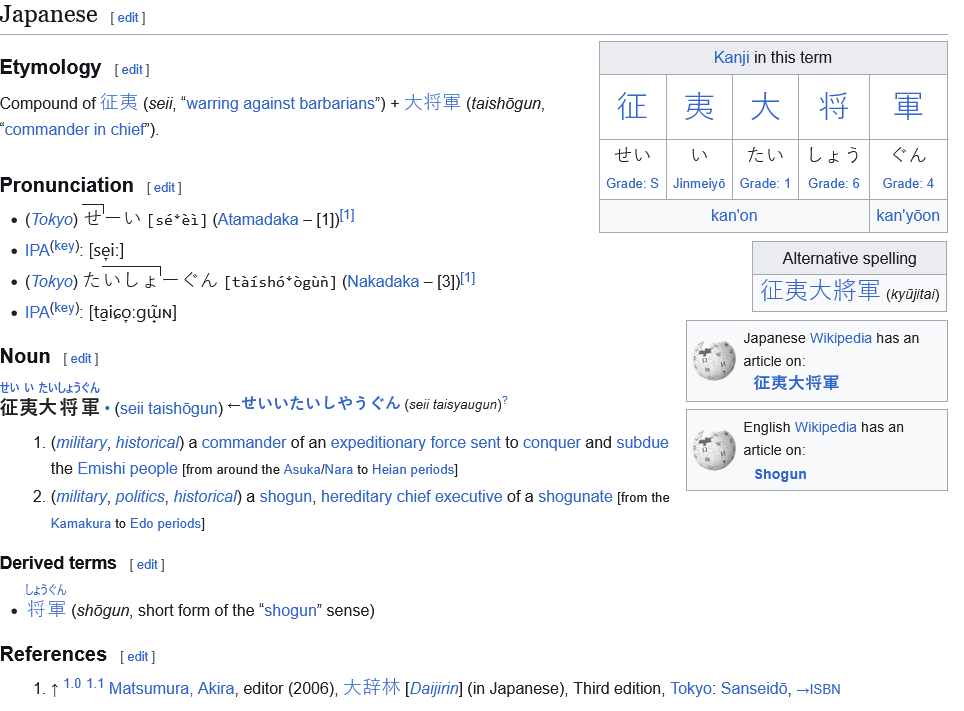Open 'shogun' link in definition 2
Image resolution: width=964 pixels, height=711 pixels.
pyautogui.click(x=285, y=497)
